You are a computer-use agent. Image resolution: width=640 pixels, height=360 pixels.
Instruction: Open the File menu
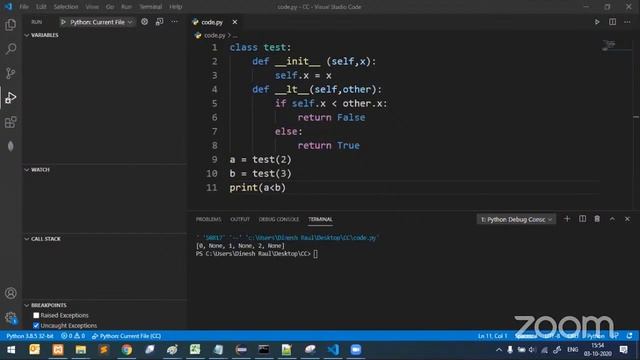pos(24,7)
